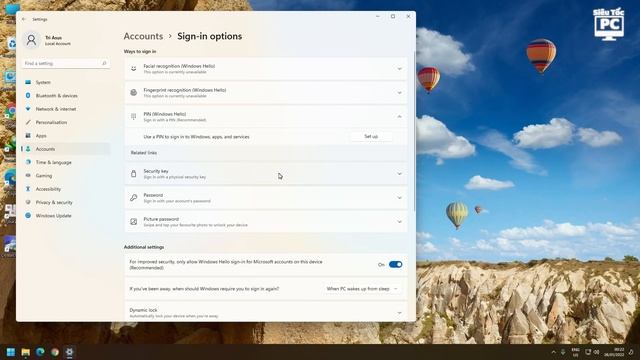
Task: Expand the Security key section
Action: (x=400, y=173)
